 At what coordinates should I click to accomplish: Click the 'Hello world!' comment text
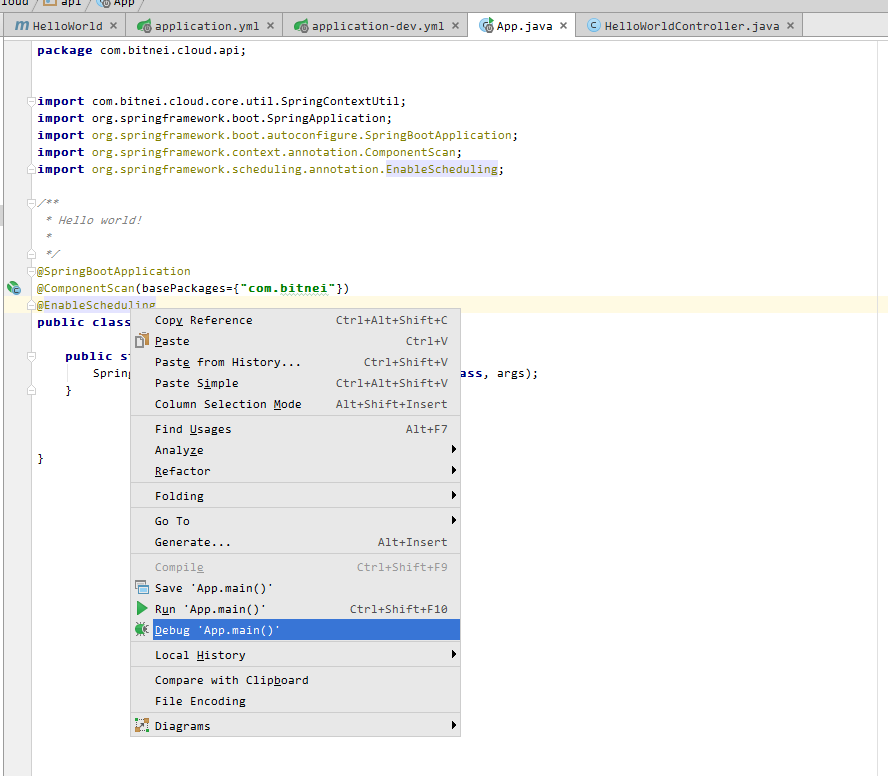pos(100,220)
